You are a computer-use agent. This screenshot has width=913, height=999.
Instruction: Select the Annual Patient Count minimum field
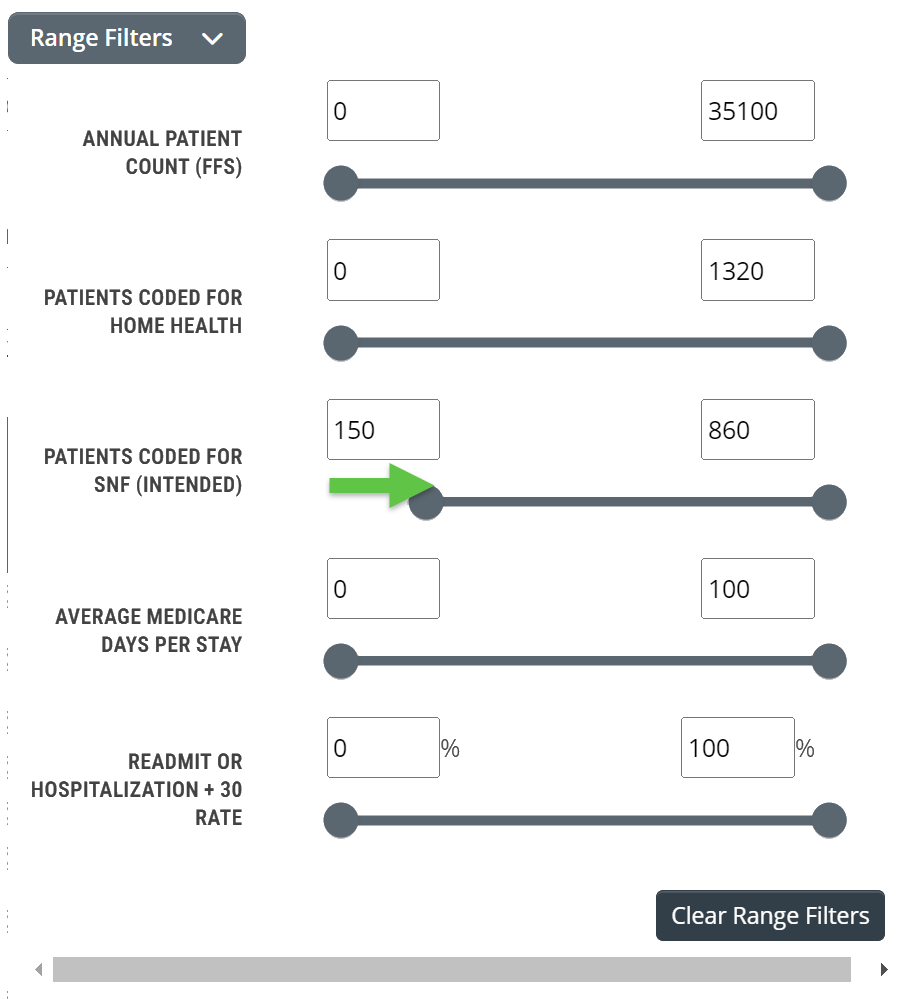click(x=384, y=111)
